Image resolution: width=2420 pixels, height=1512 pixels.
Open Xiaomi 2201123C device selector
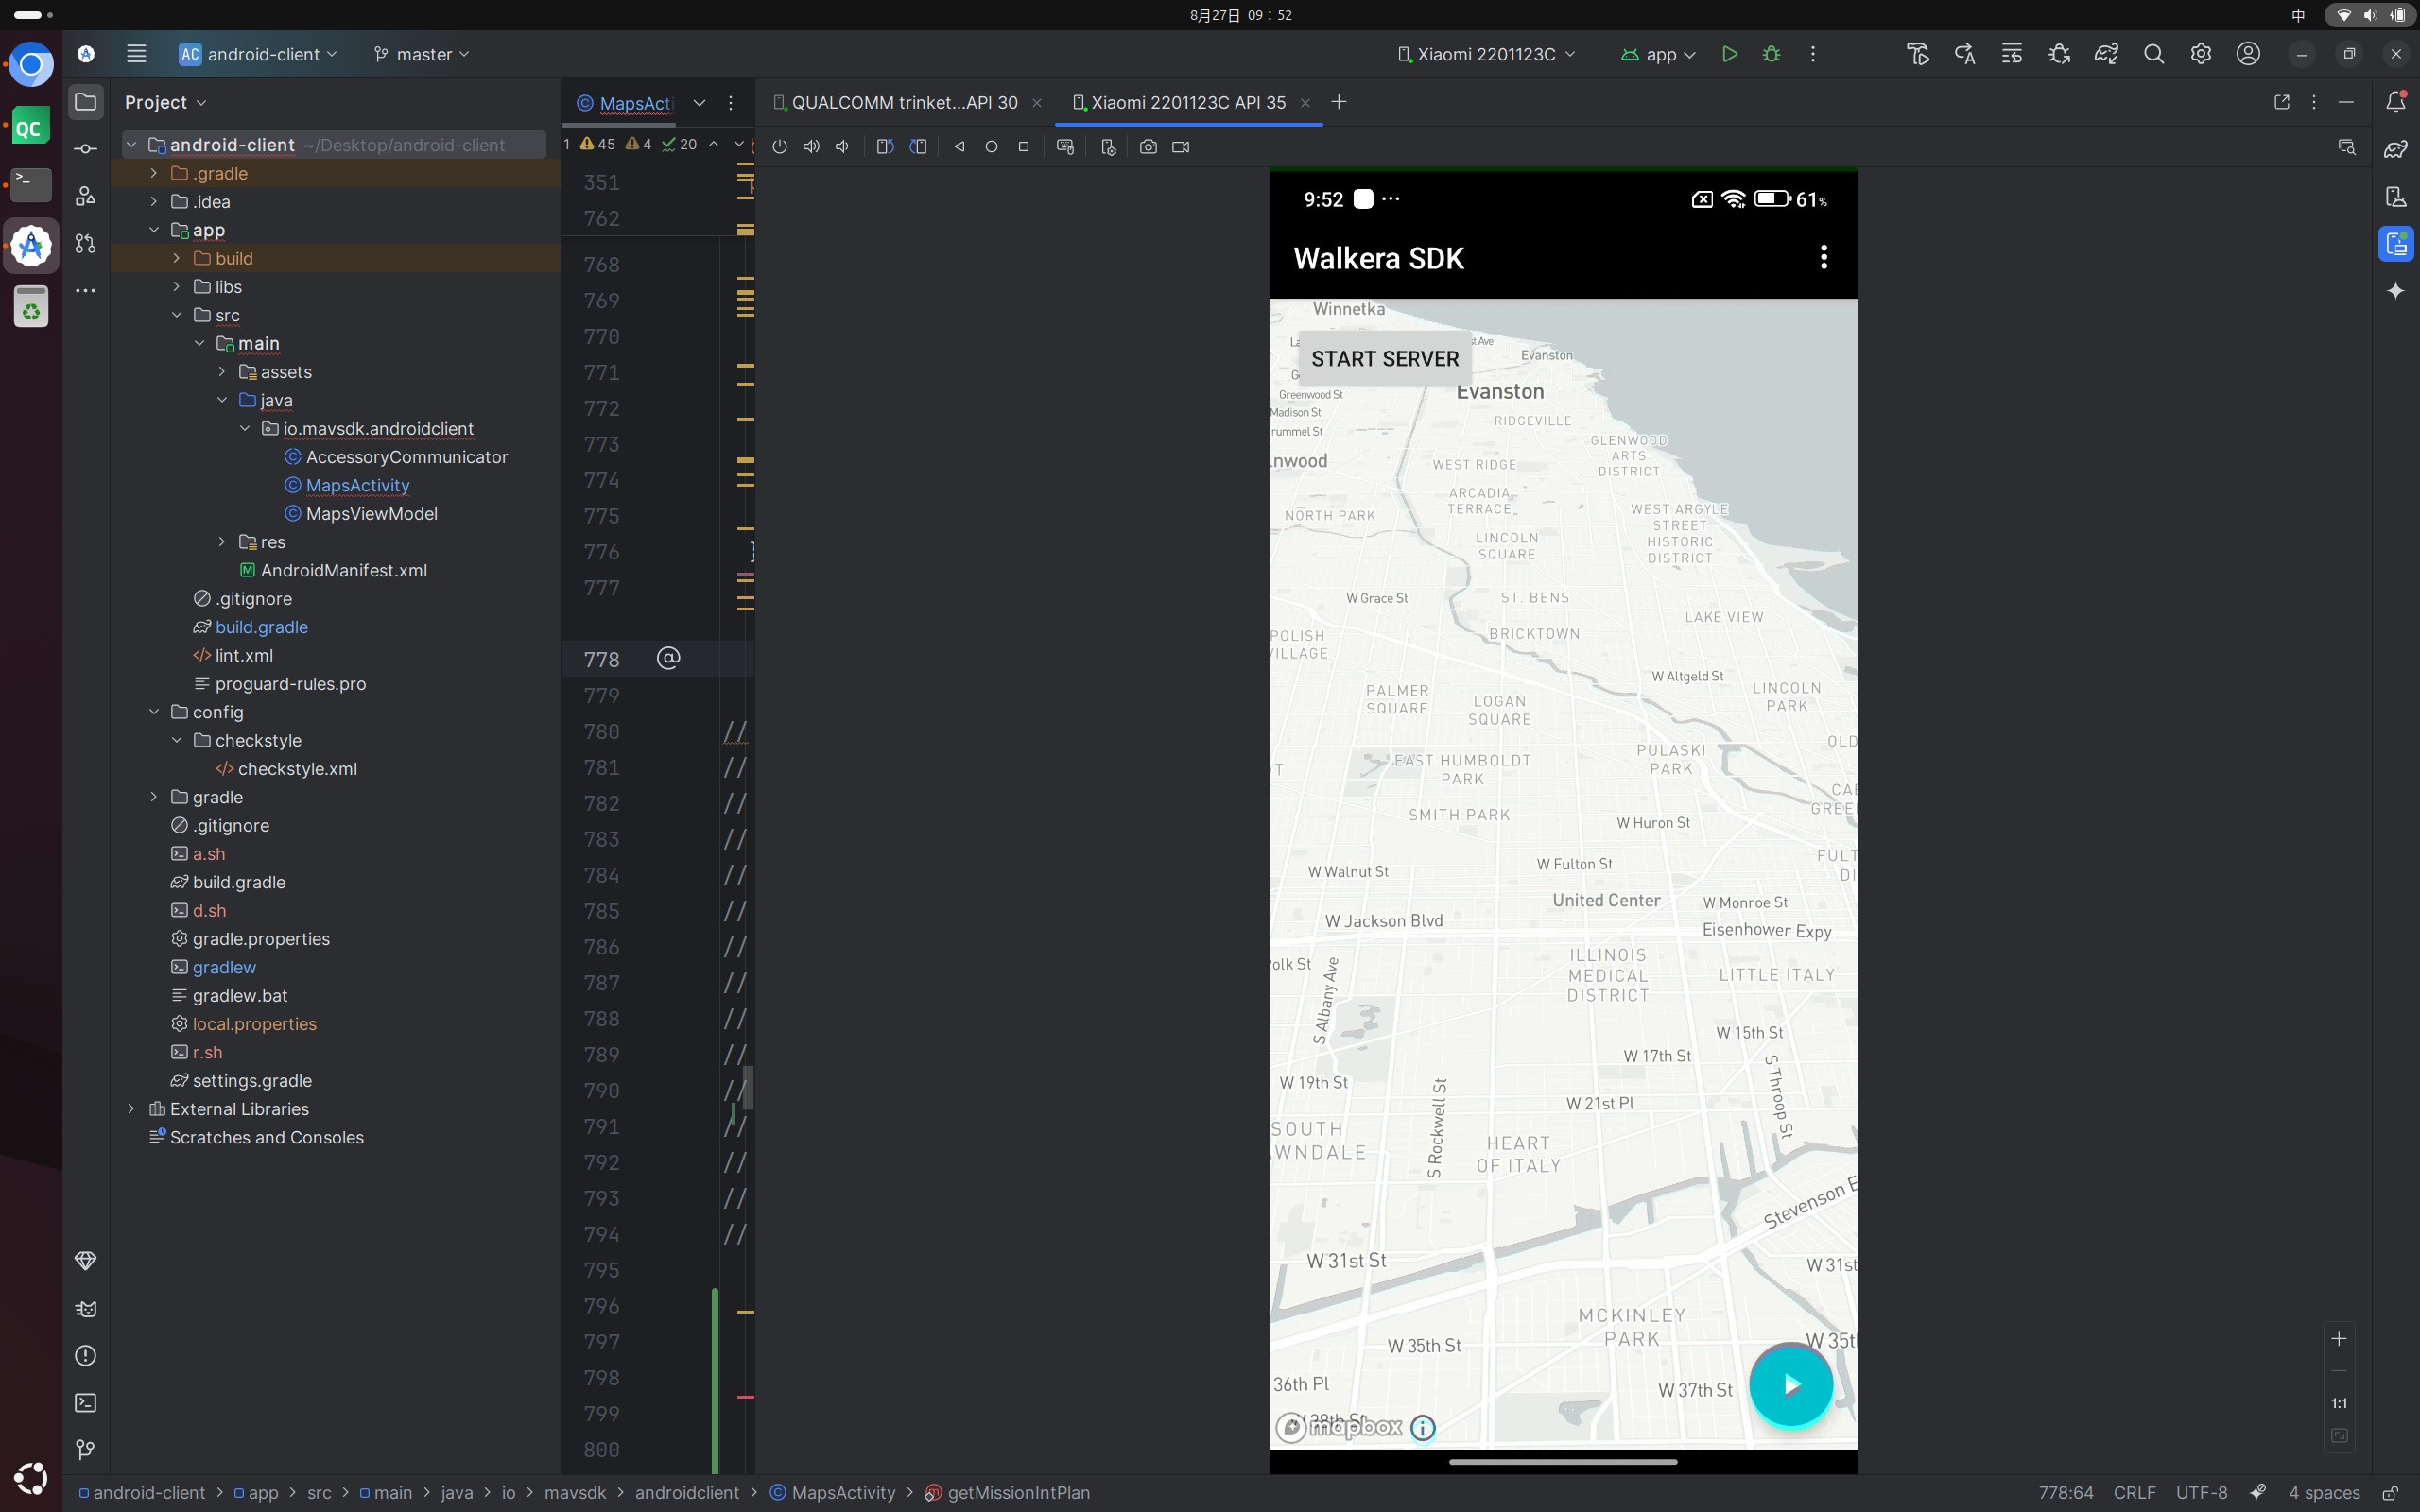pyautogui.click(x=1486, y=54)
